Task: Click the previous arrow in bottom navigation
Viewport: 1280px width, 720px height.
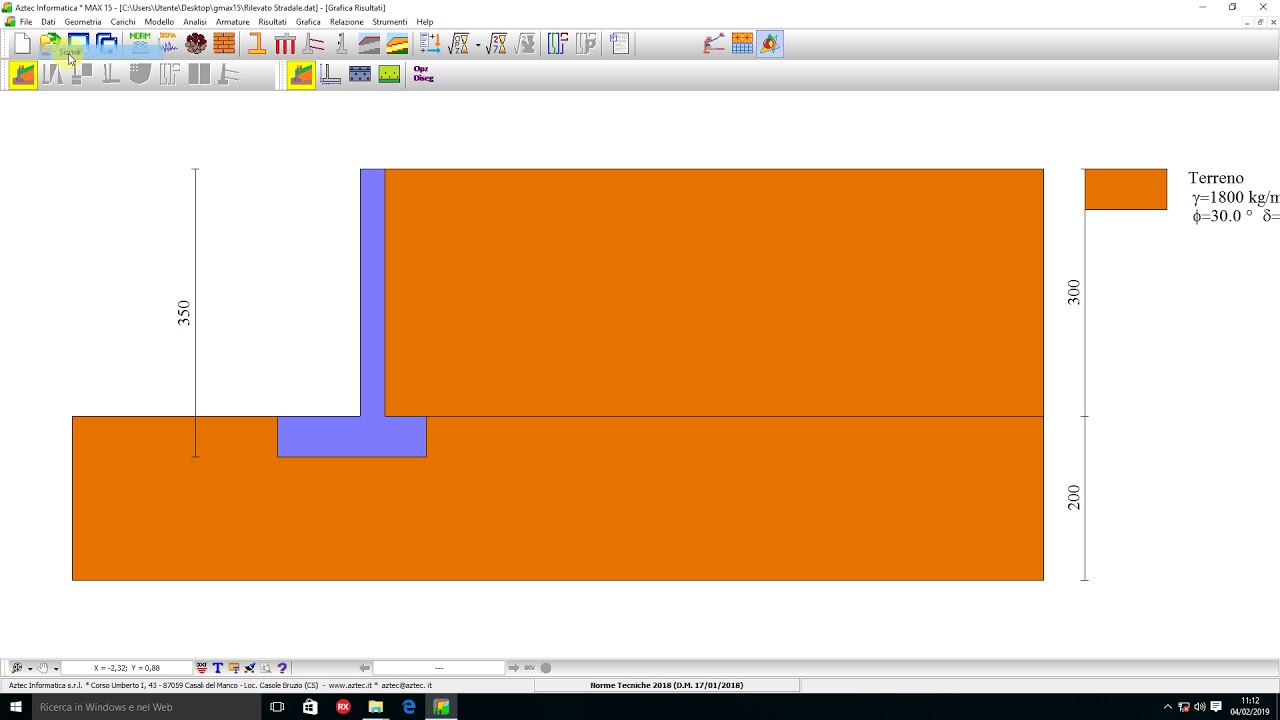Action: coord(365,668)
